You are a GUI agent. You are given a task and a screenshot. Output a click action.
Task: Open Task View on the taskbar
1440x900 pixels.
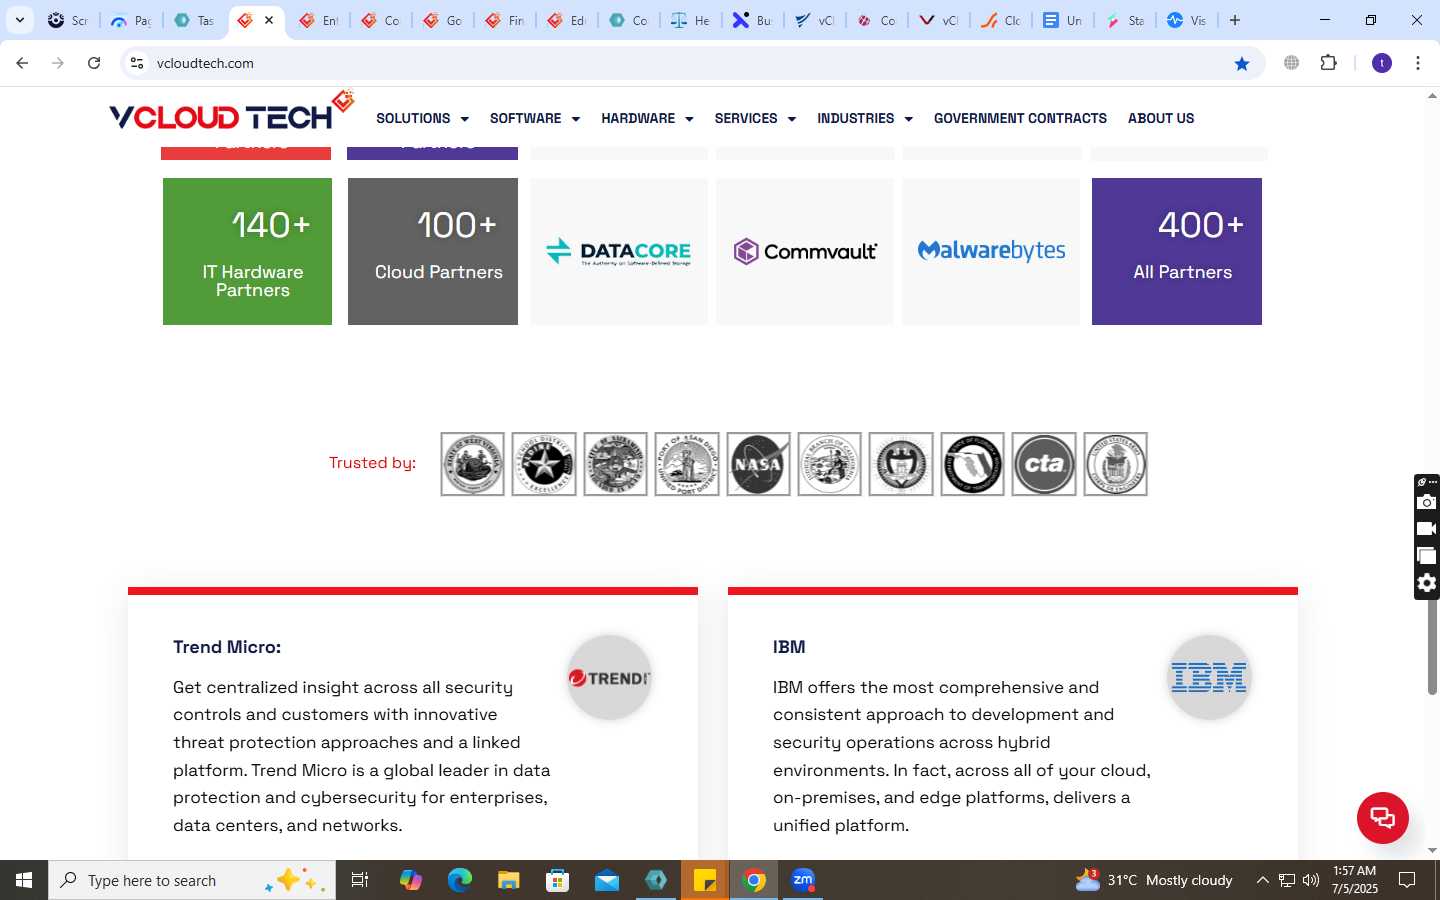coord(360,880)
